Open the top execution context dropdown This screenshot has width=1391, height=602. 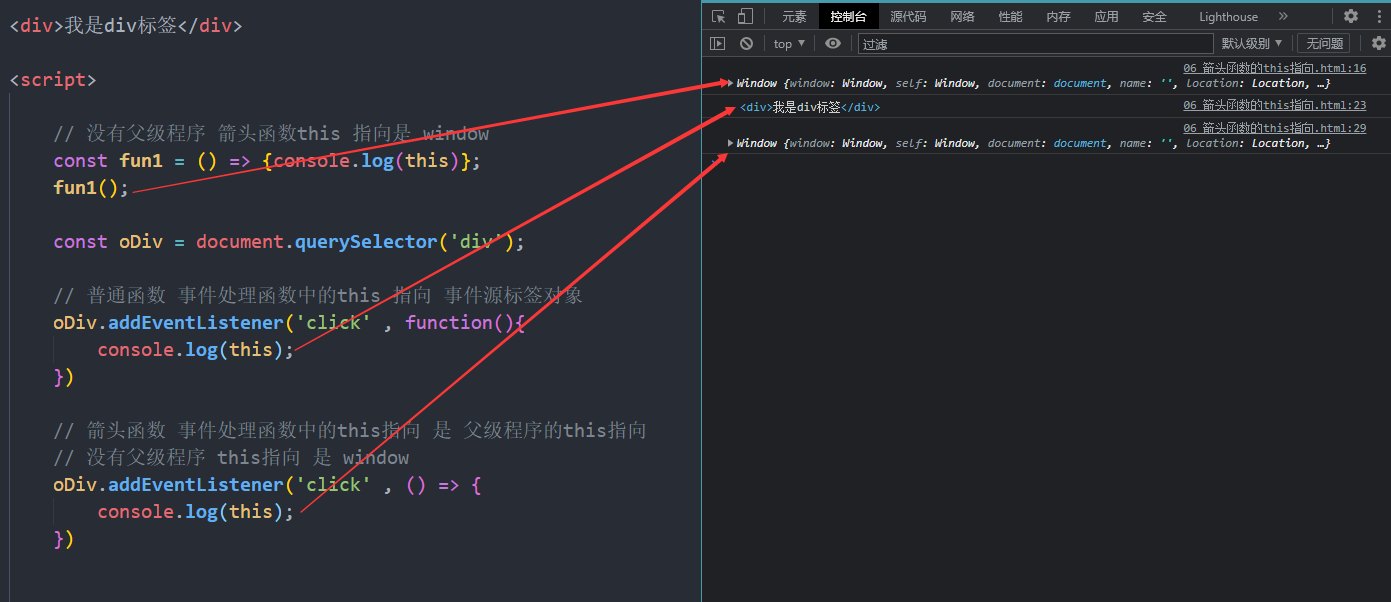[787, 43]
